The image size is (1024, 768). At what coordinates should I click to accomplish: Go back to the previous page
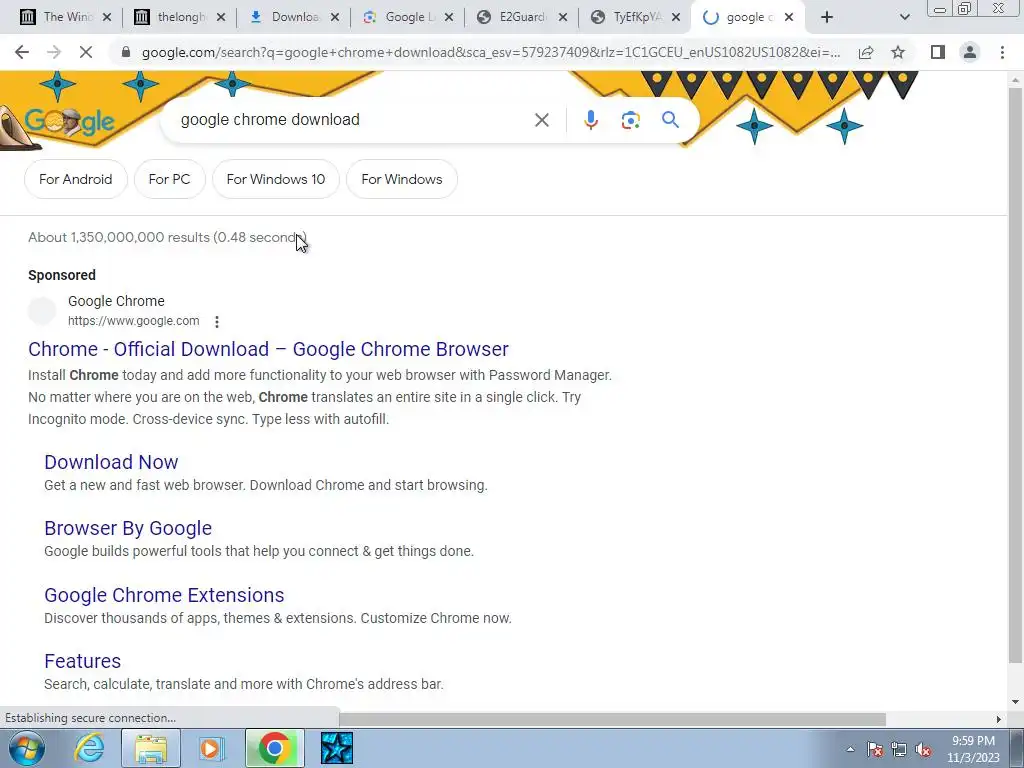click(x=22, y=52)
